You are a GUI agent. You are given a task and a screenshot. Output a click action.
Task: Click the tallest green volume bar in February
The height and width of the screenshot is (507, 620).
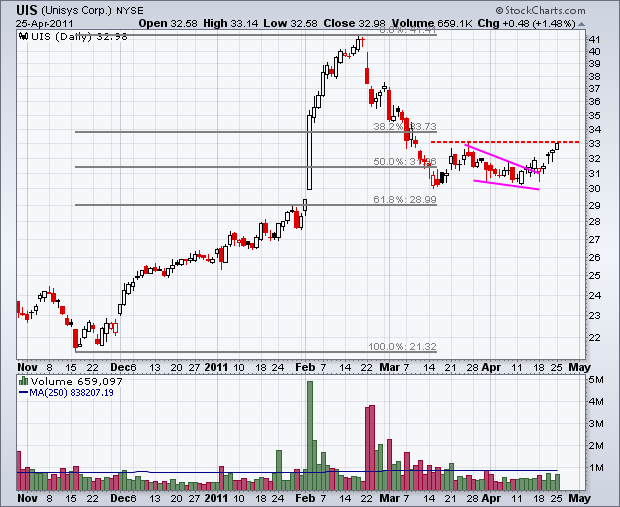pos(310,436)
